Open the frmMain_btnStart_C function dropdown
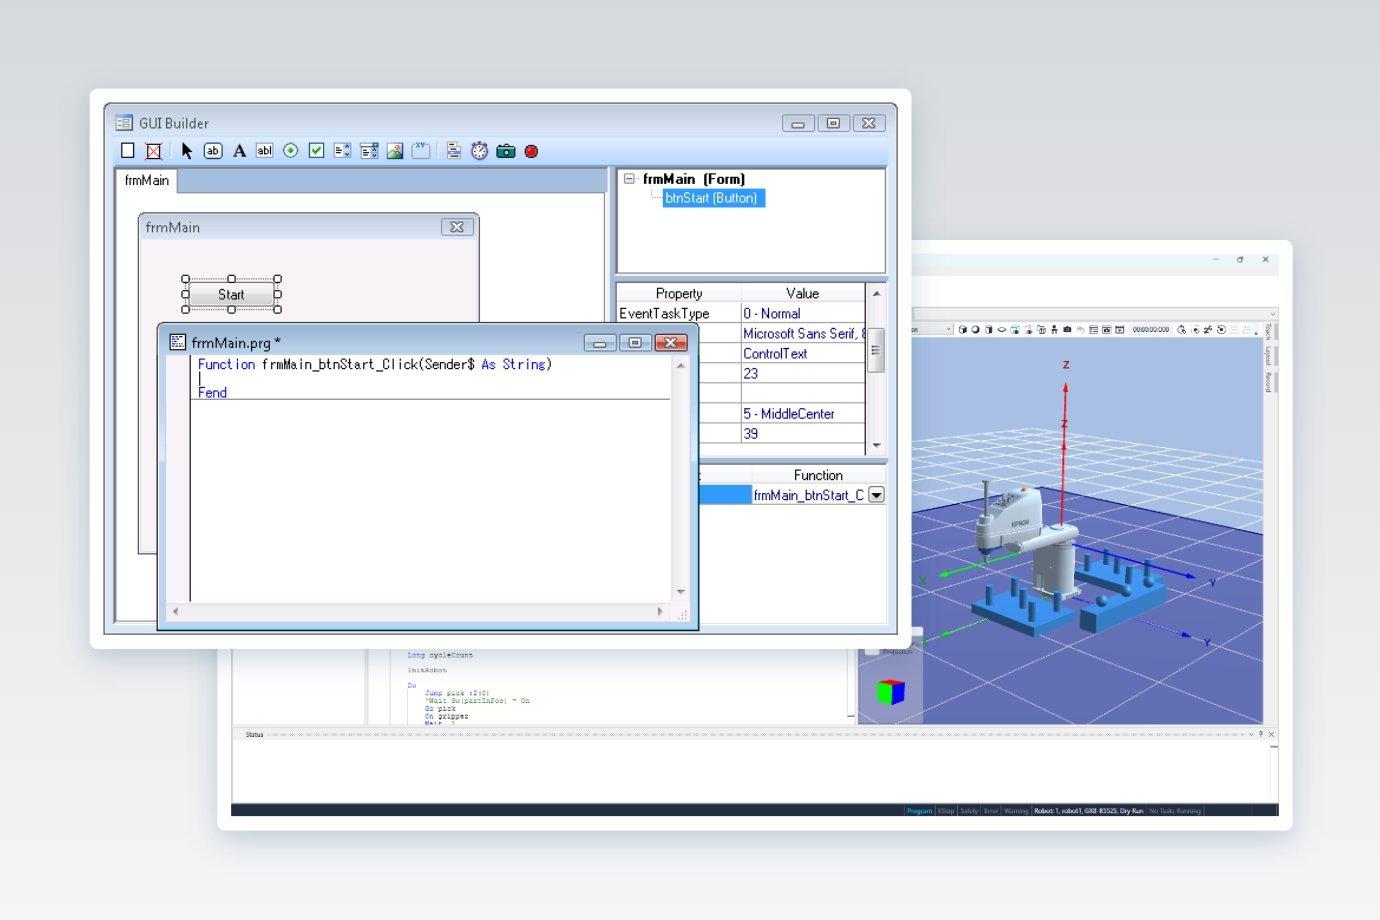This screenshot has height=920, width=1380. click(876, 495)
